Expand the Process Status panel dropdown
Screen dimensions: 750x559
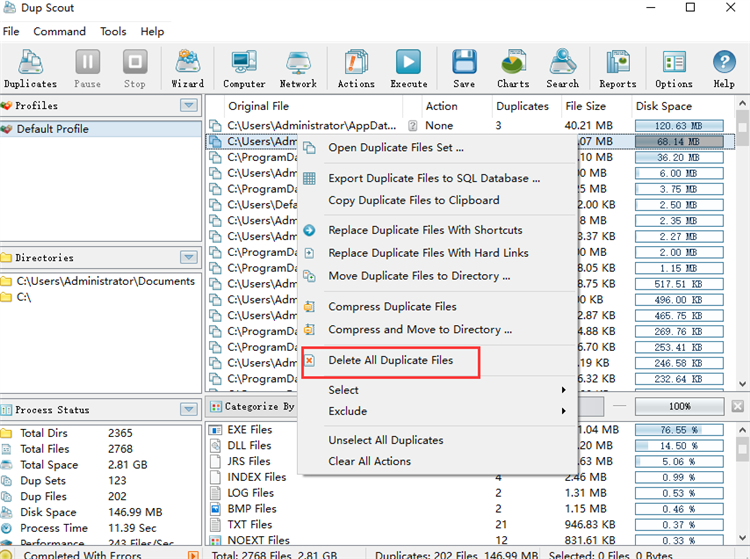[188, 410]
